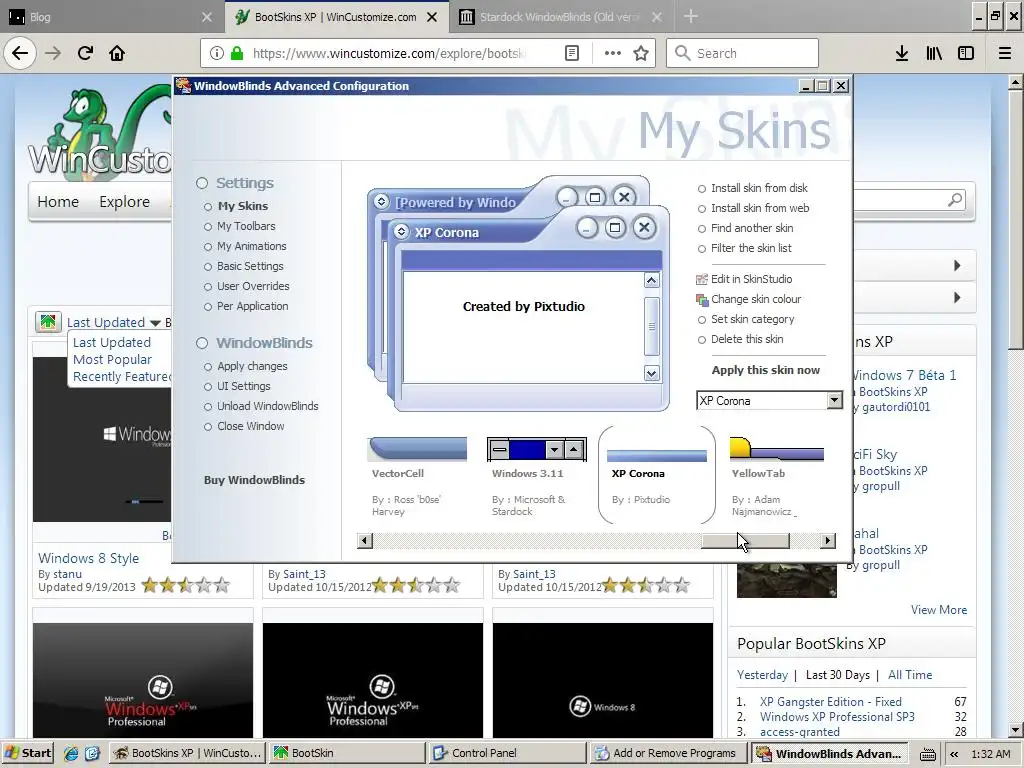Open XP Gangster Edition - Fixed link

click(830, 701)
